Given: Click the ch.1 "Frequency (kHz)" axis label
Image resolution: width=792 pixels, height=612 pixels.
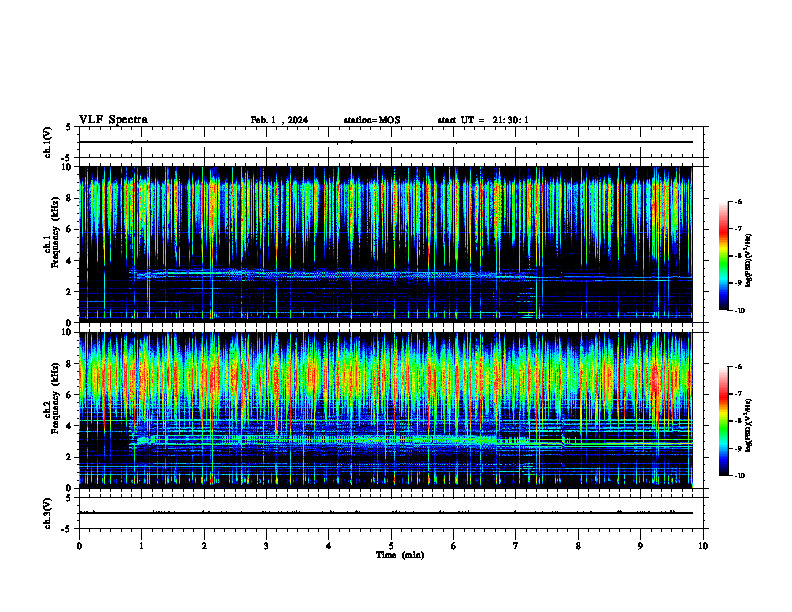Looking at the screenshot, I should 55,232.
